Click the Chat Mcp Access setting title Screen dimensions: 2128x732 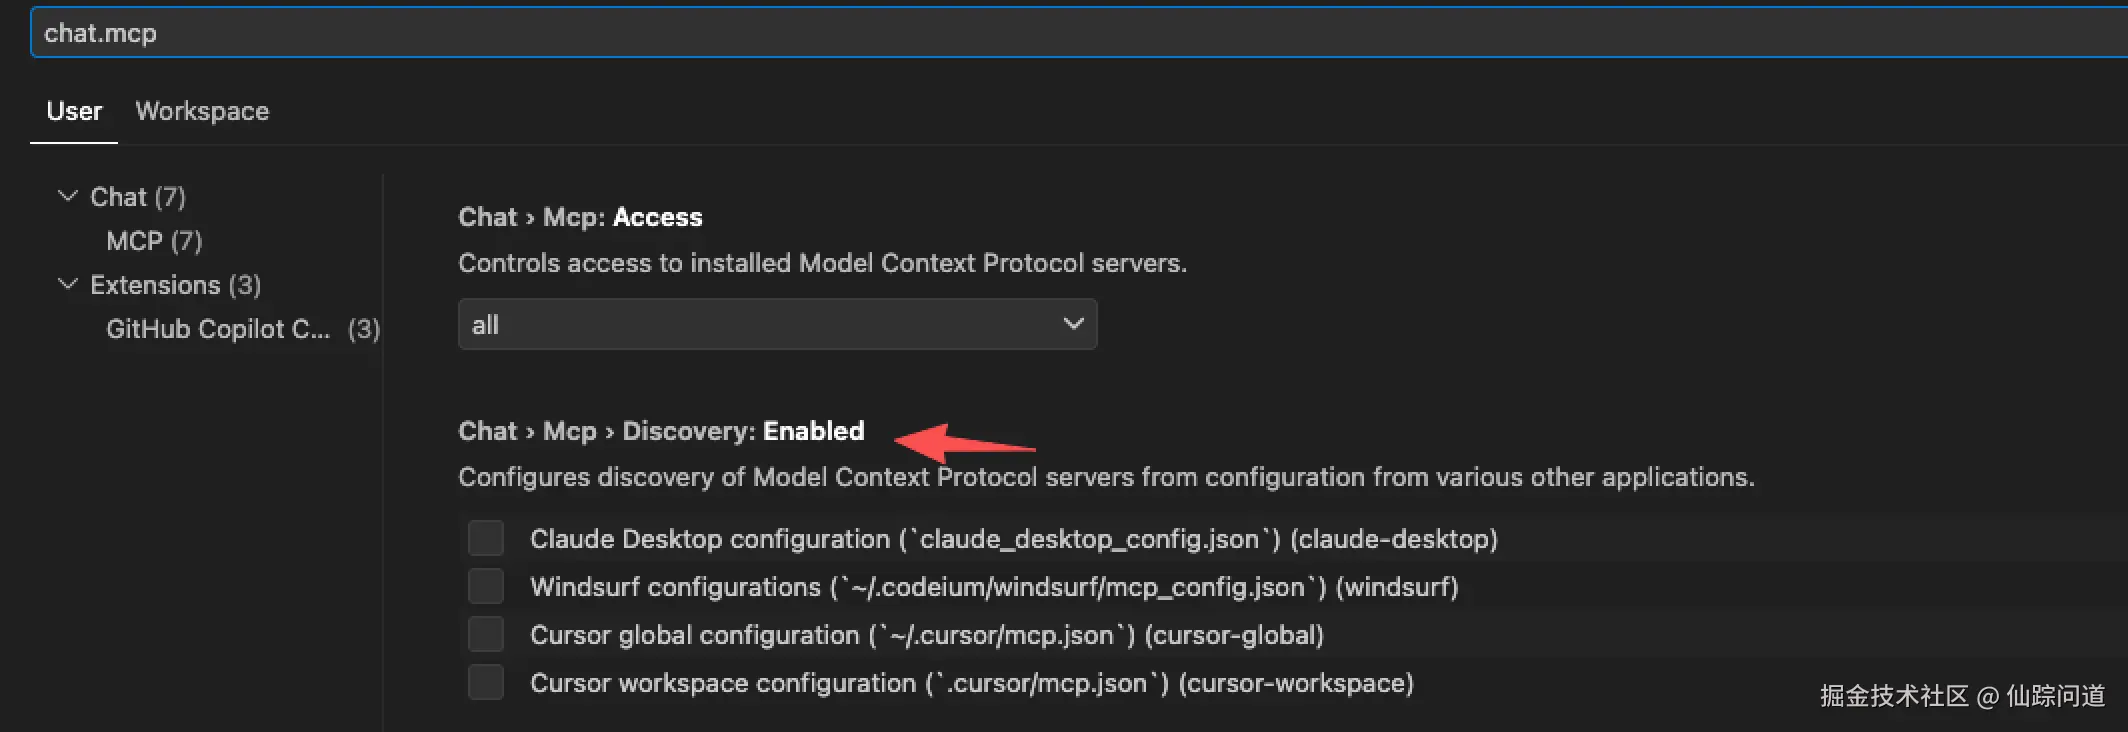(580, 217)
